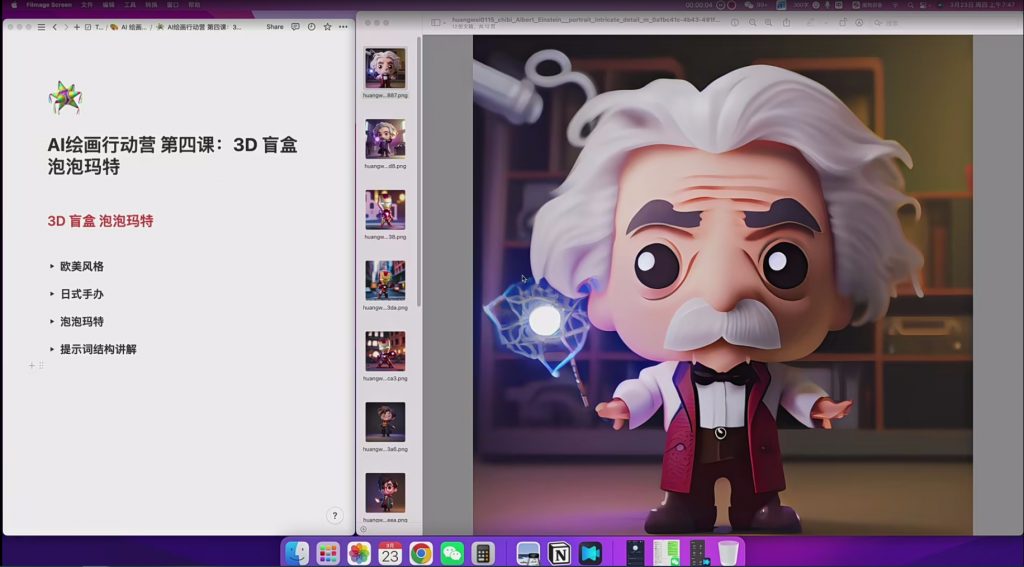Click the Share button in Notion
1024x567 pixels.
275,27
